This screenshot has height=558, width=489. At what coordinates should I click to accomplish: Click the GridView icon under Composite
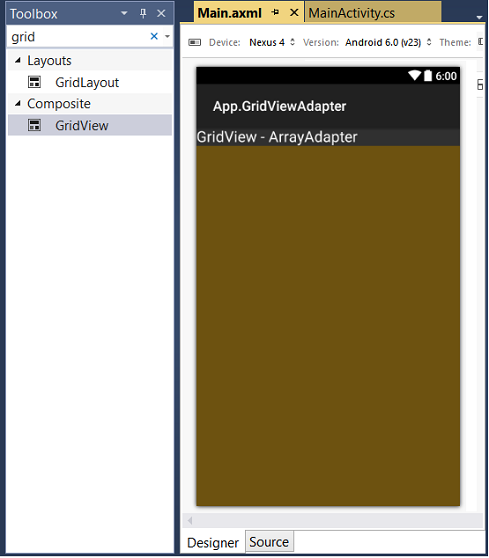pos(35,125)
